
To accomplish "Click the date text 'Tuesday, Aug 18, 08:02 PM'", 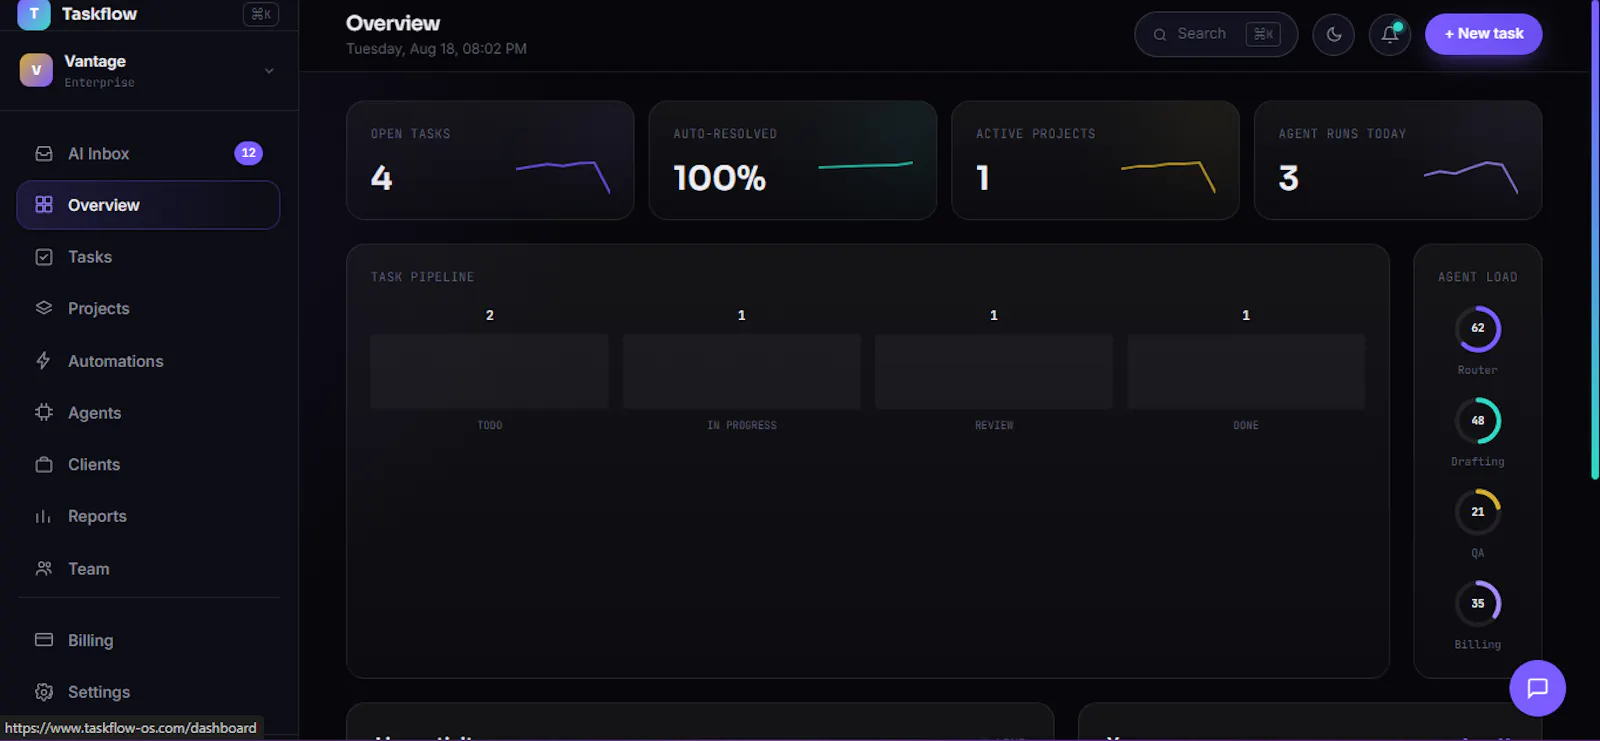I will (436, 49).
